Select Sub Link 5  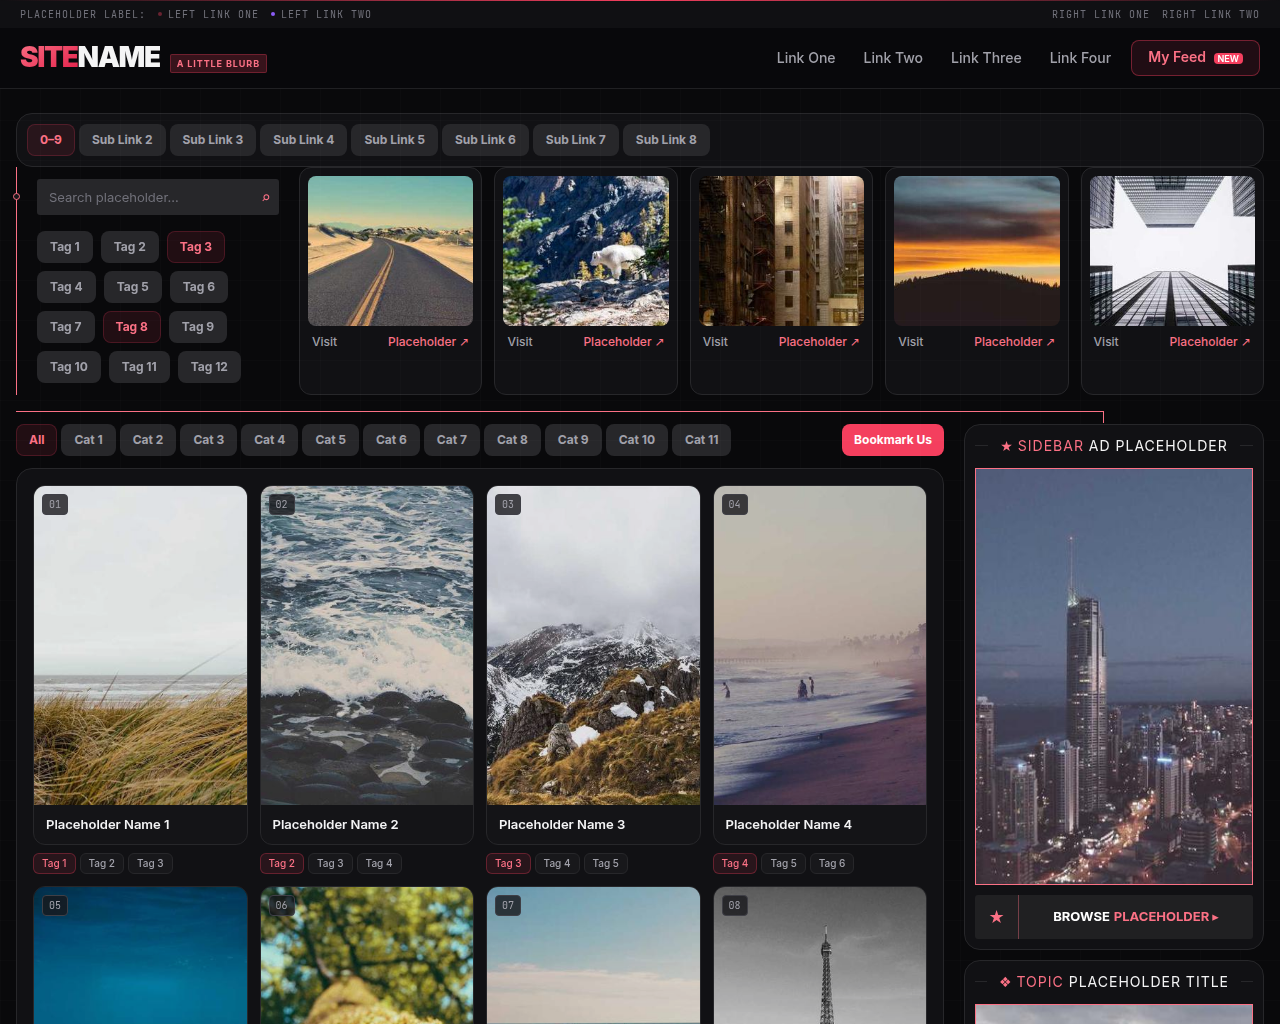coord(394,140)
